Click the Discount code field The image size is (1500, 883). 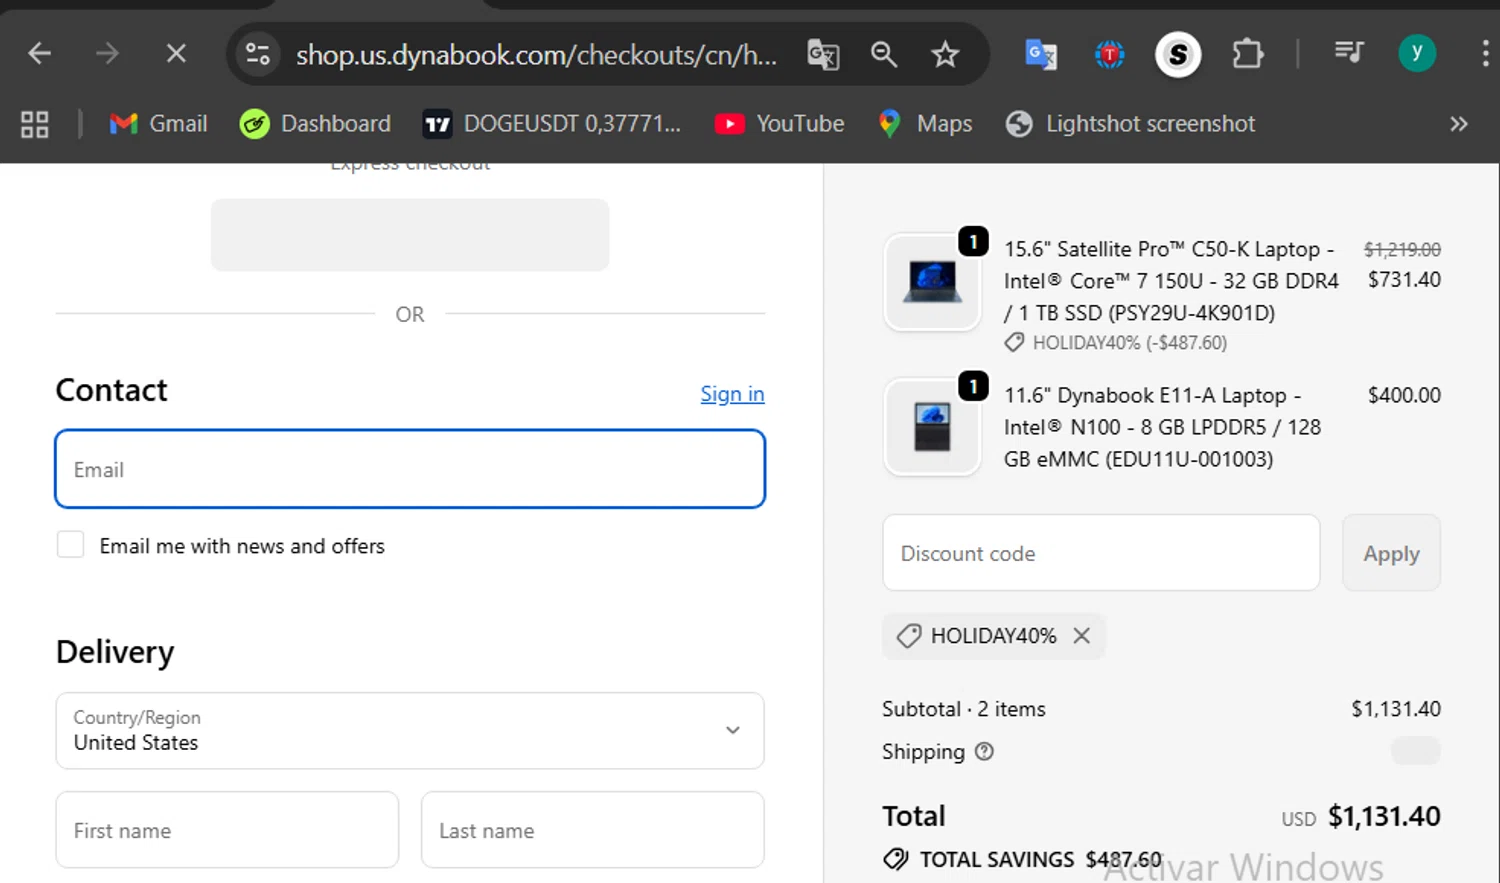1101,553
